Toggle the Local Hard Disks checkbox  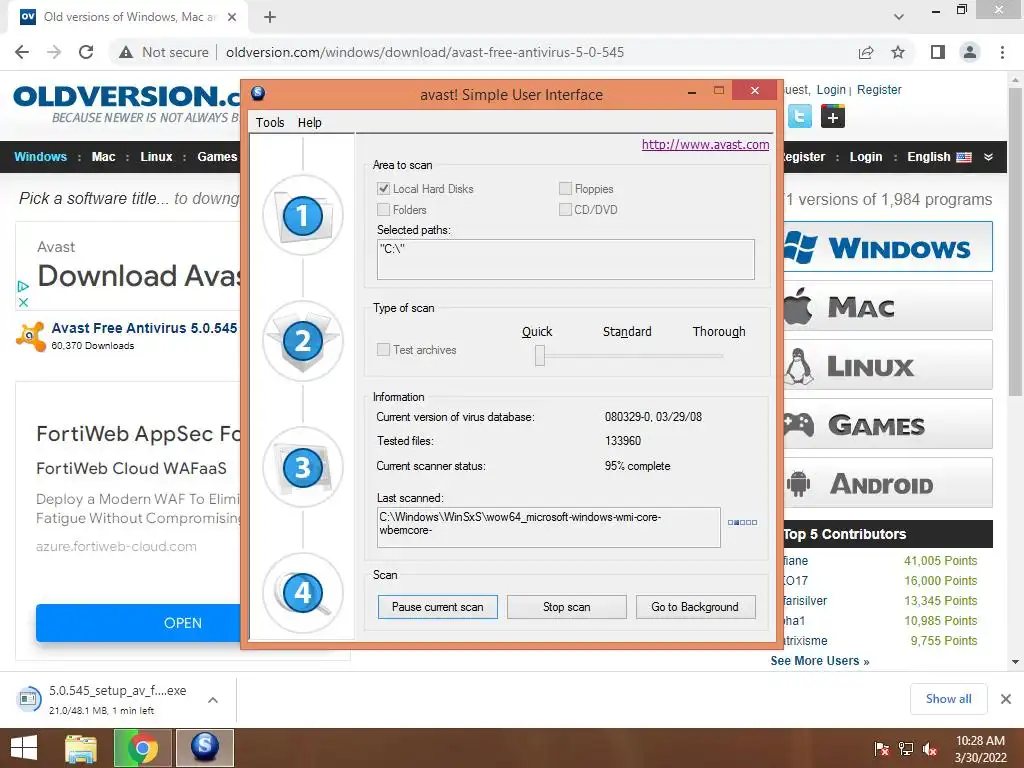(383, 189)
